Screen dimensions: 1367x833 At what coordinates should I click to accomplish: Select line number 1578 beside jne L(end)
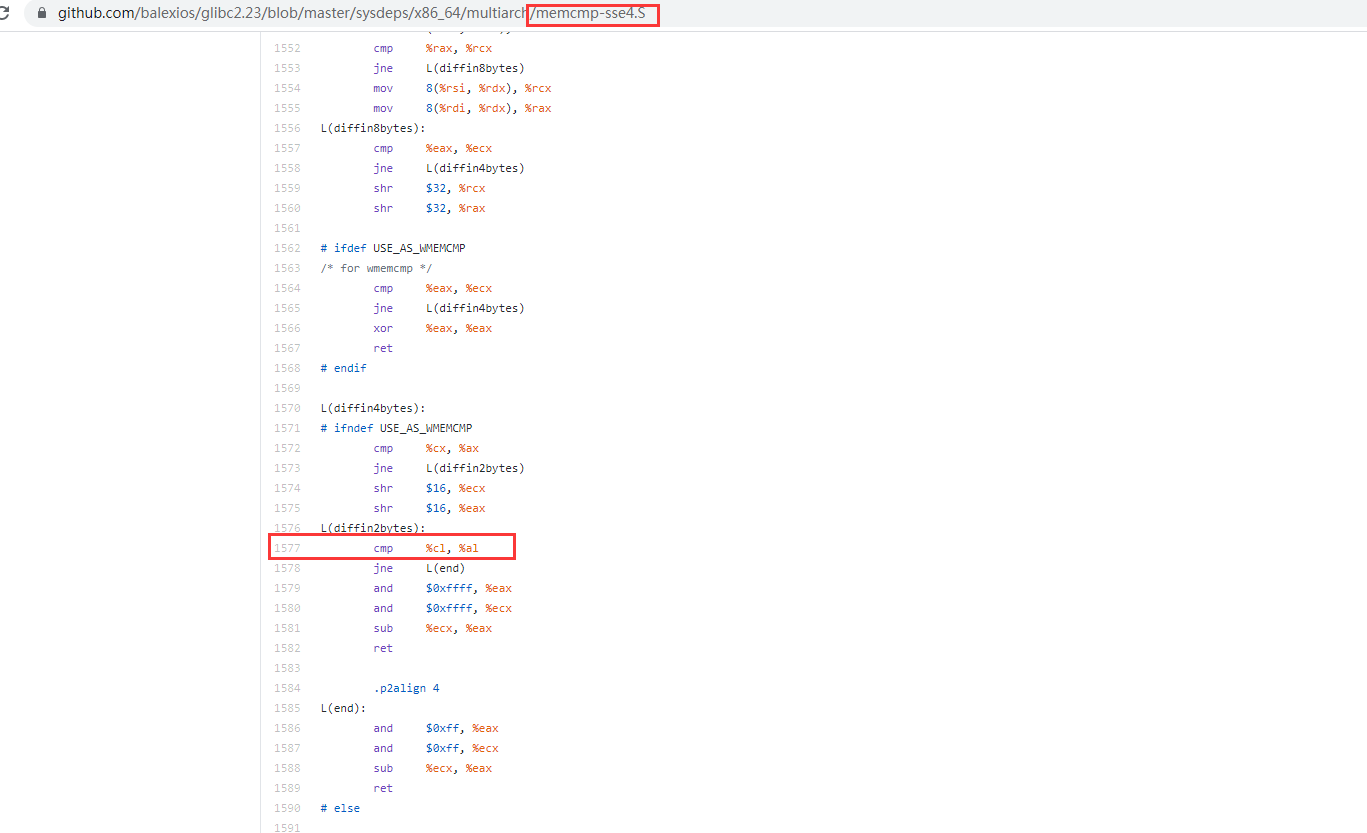point(287,567)
